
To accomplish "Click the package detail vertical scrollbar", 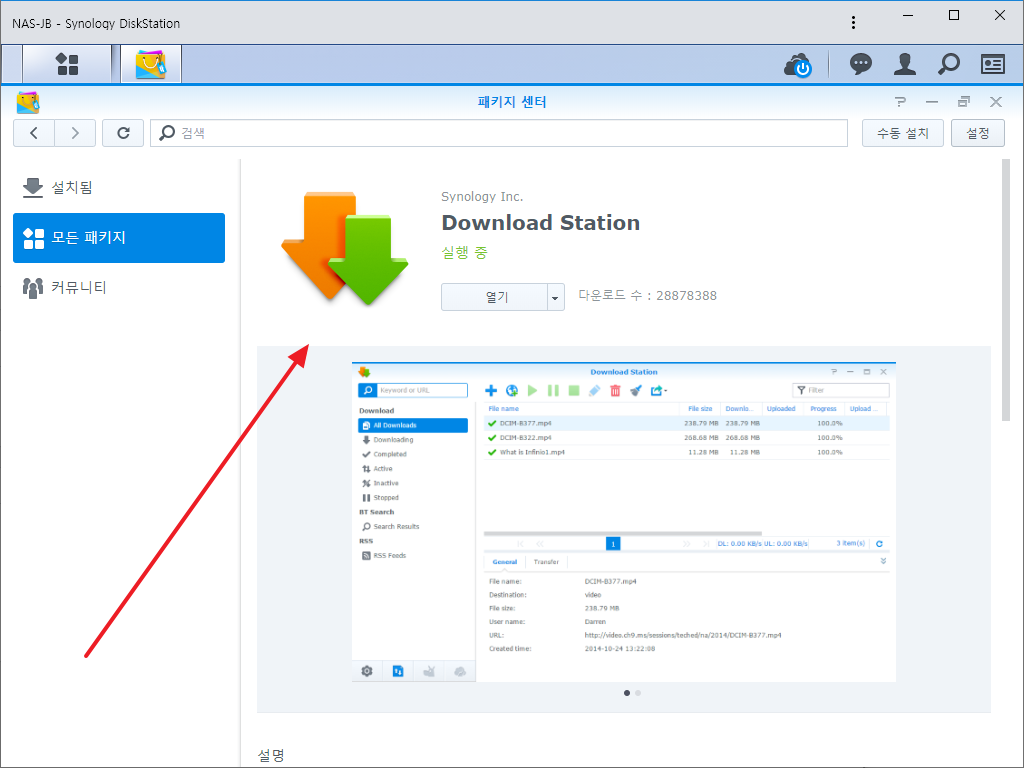I will coord(1006,290).
